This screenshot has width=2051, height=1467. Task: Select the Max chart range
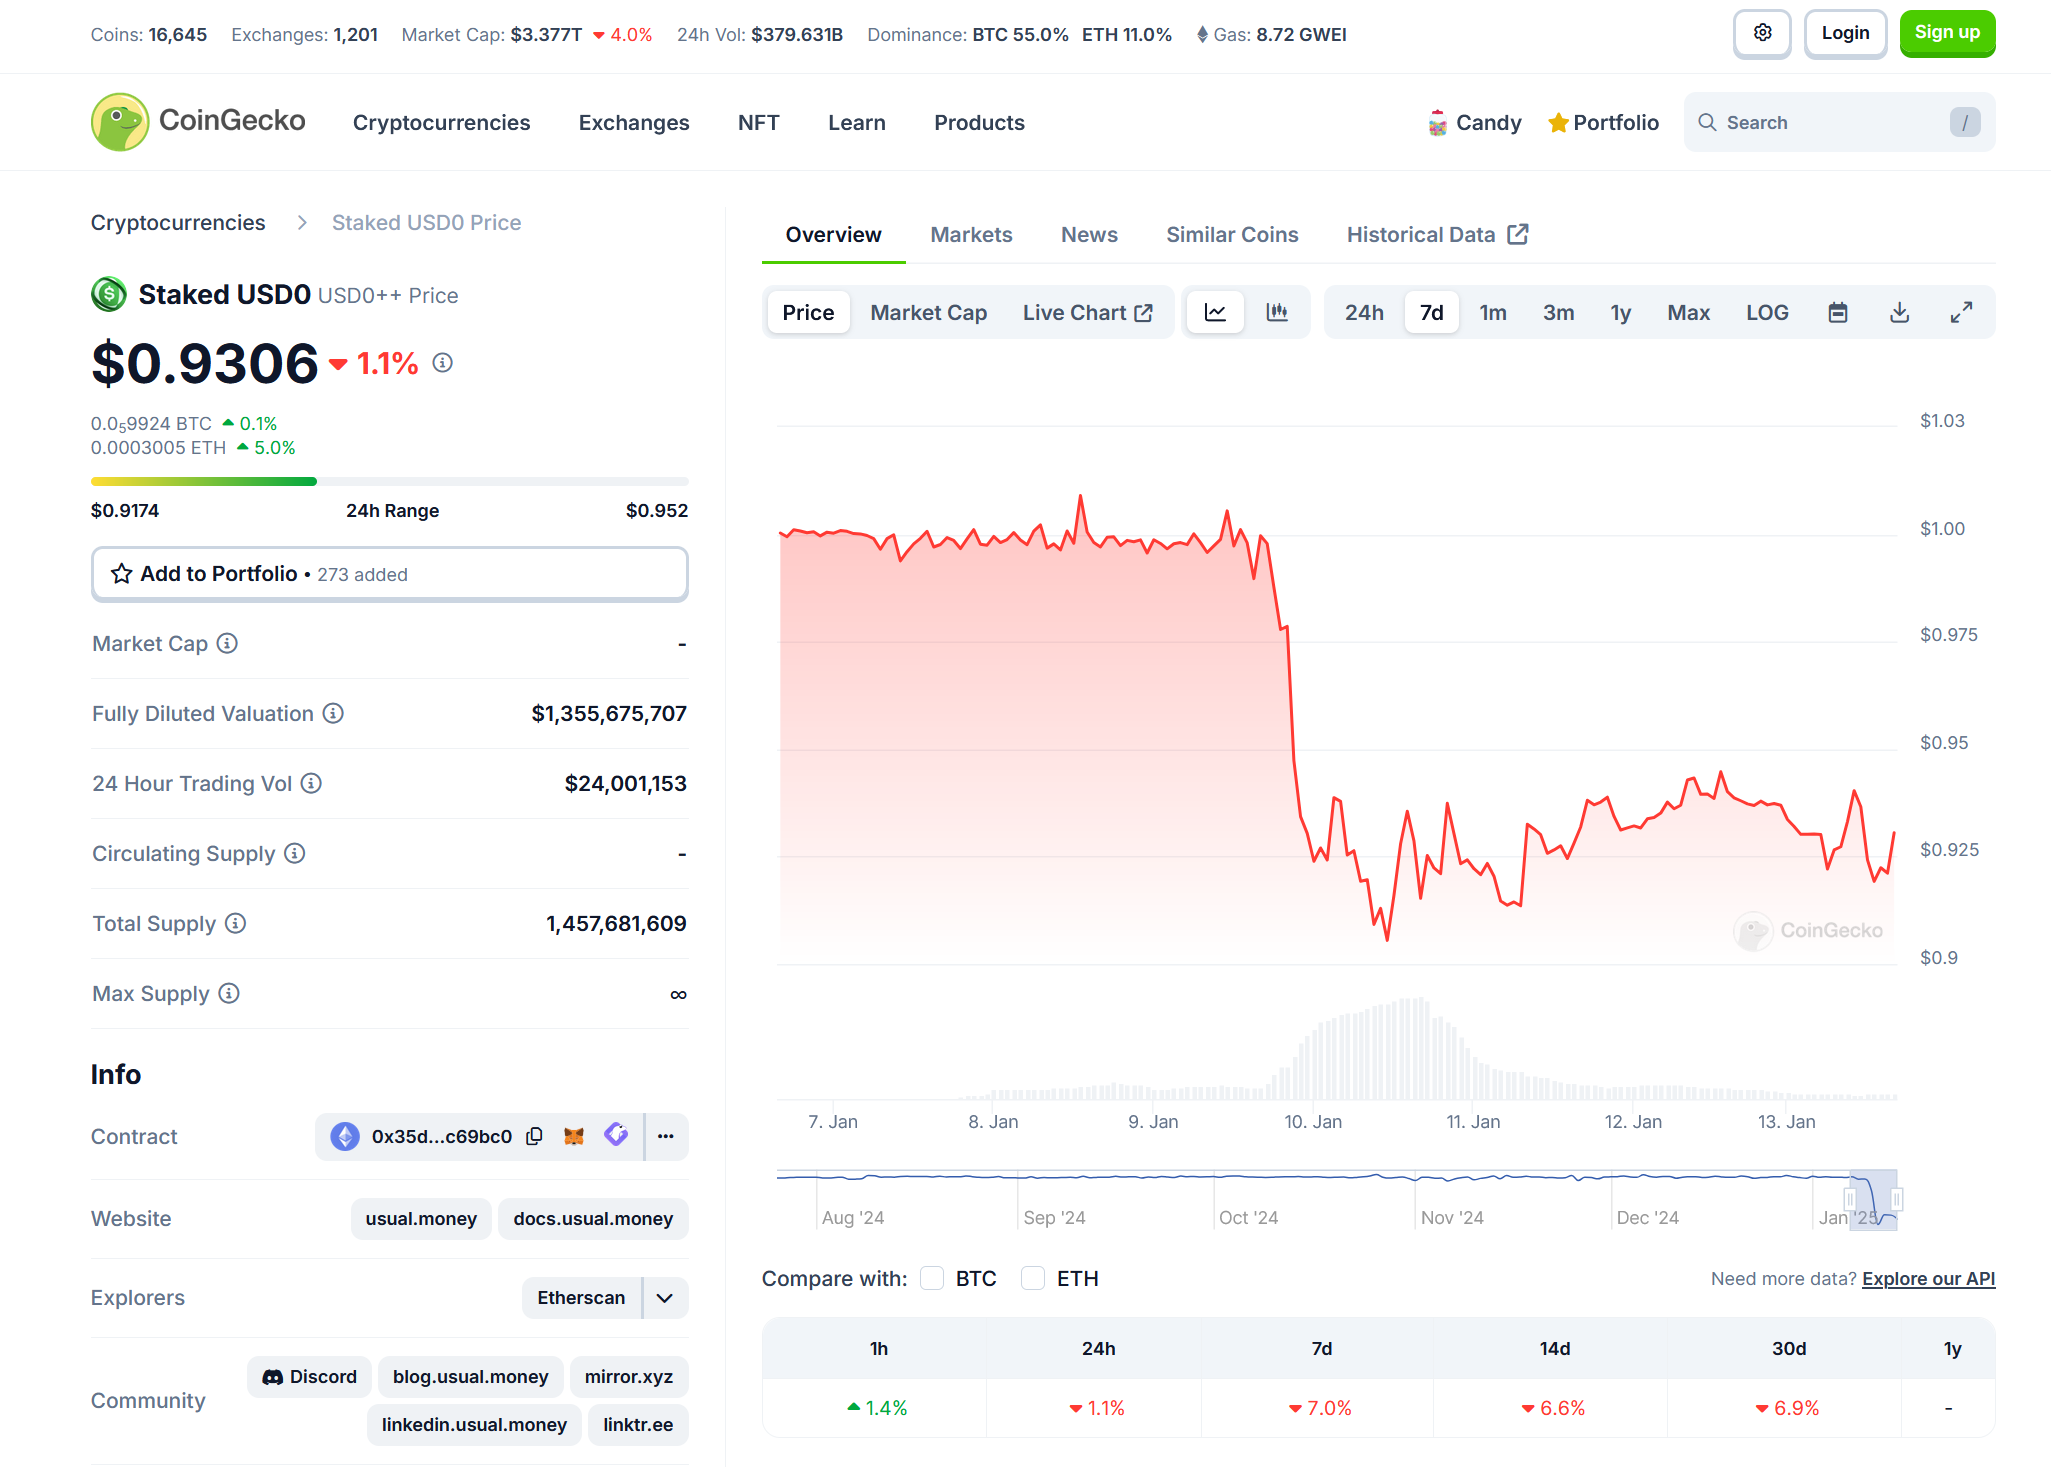pos(1688,312)
